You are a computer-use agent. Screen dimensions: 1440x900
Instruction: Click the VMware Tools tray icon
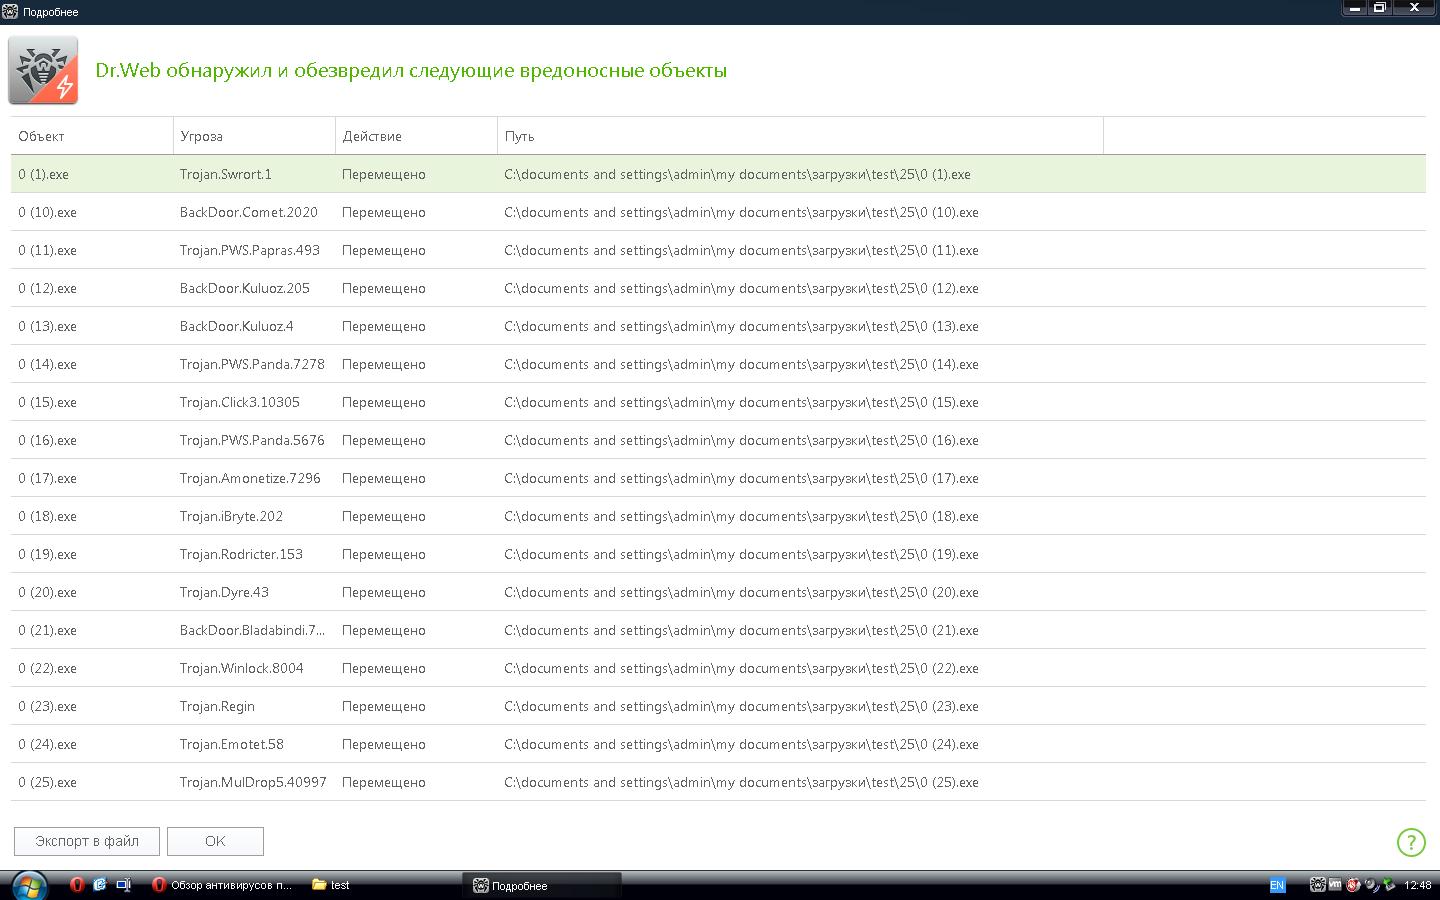pos(1335,885)
